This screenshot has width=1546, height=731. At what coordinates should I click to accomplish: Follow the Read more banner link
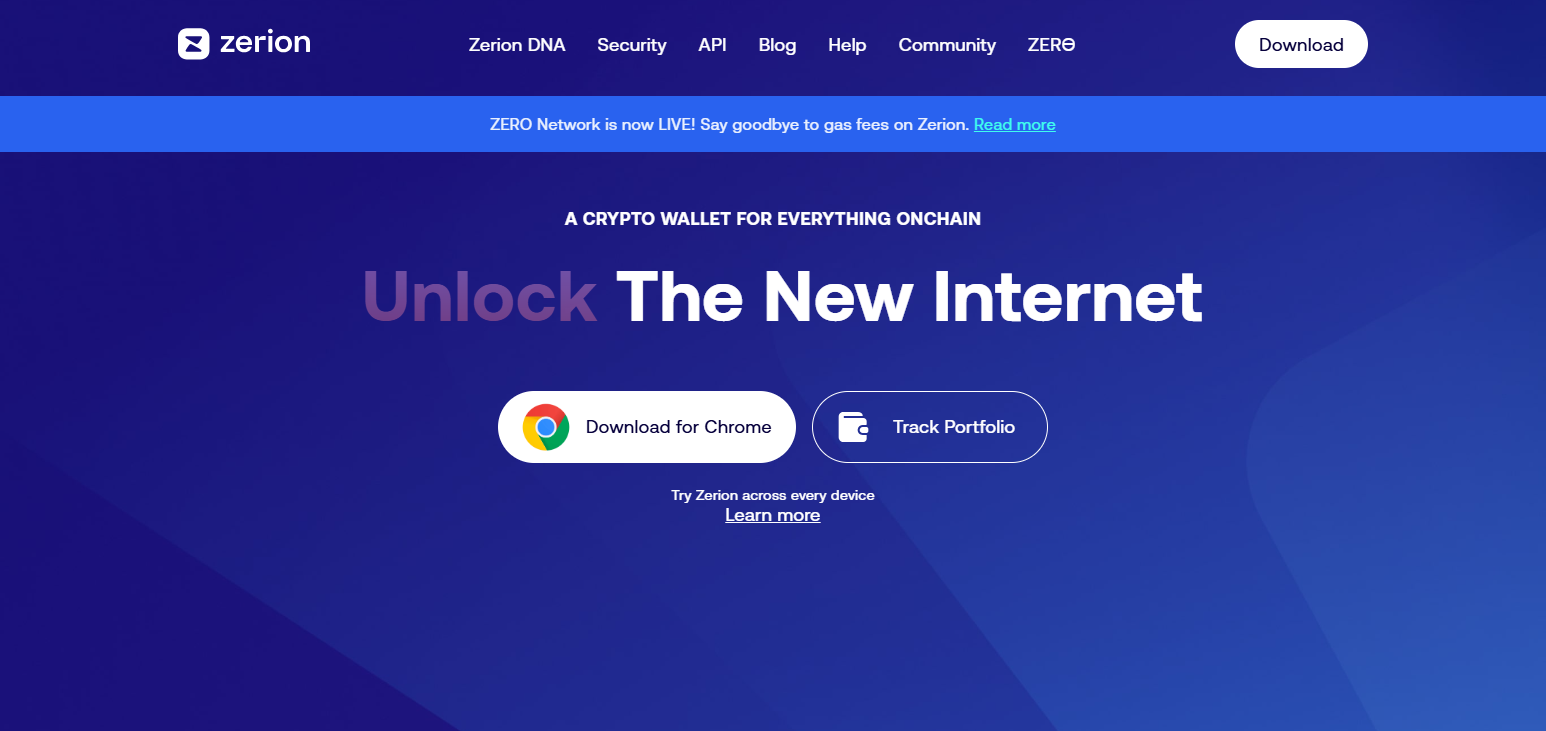pos(1014,124)
